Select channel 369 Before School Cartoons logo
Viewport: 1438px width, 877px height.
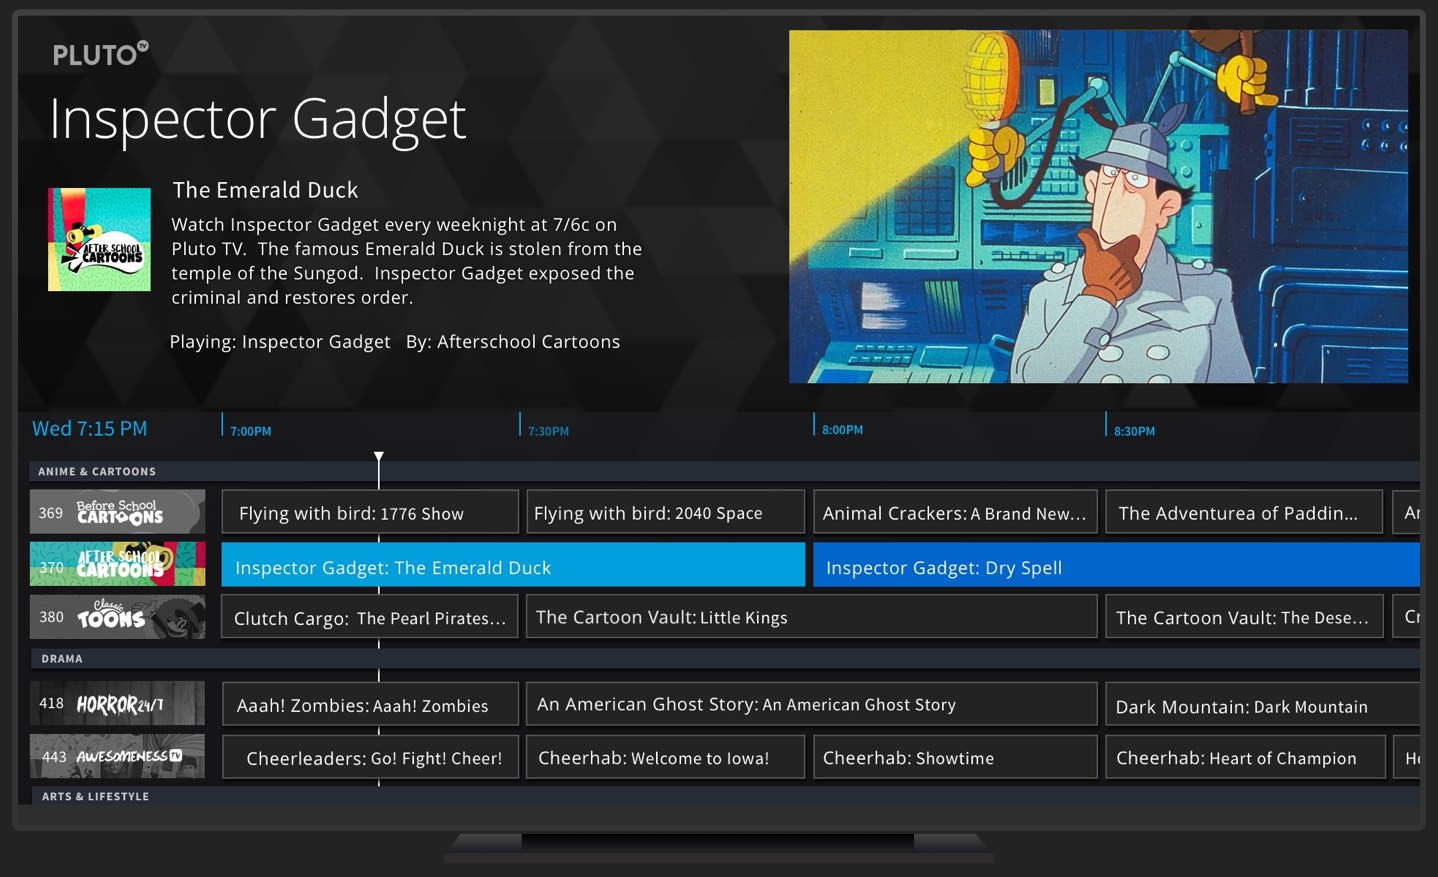[x=117, y=512]
